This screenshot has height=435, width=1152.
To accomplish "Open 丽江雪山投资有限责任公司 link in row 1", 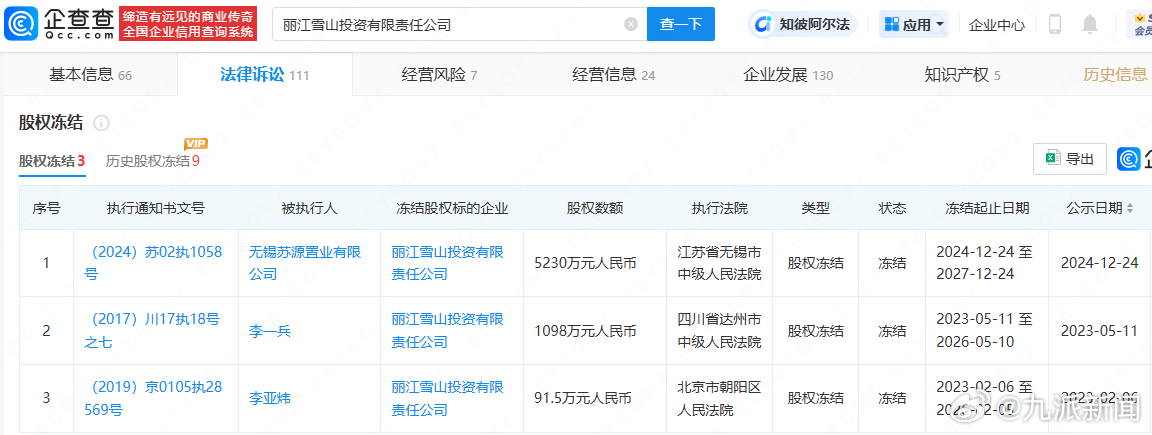I will [x=447, y=263].
